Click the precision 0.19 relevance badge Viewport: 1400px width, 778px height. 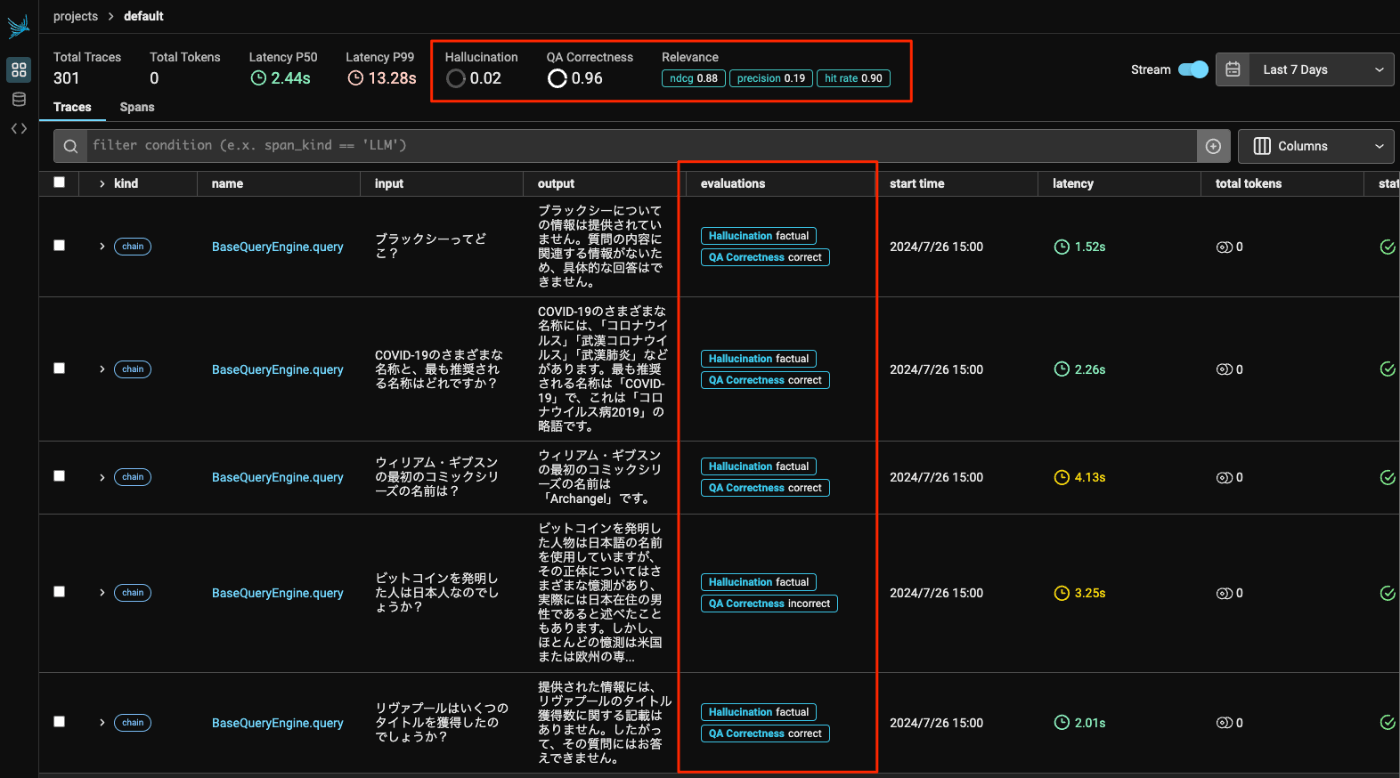(771, 78)
